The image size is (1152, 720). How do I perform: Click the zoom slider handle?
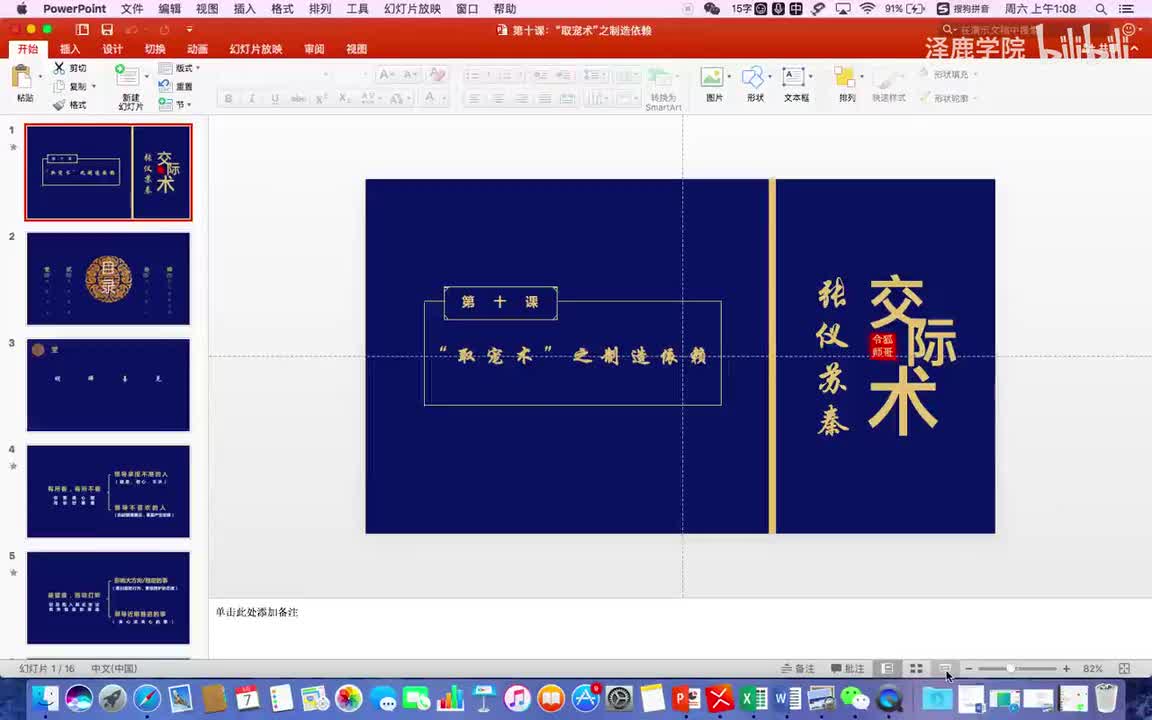1011,669
